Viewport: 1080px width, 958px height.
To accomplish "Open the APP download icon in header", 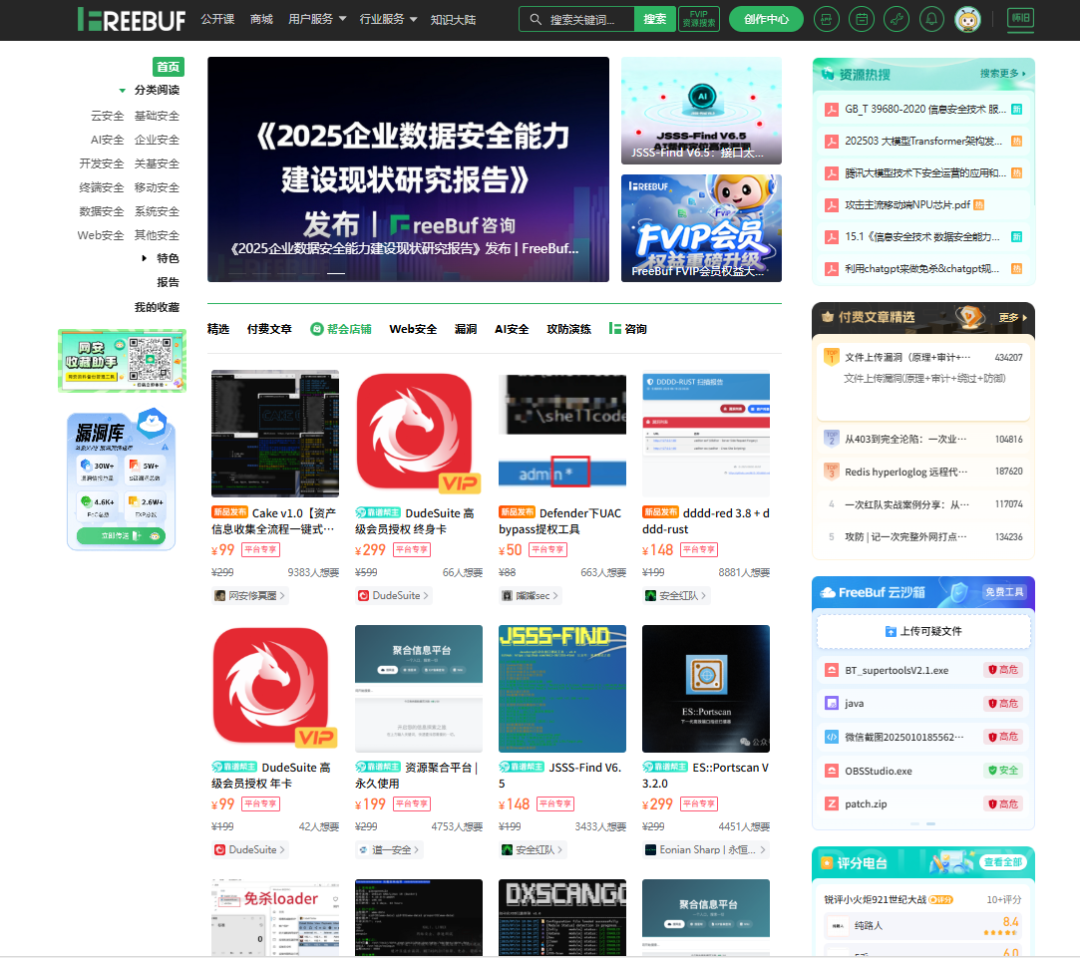I will pyautogui.click(x=827, y=19).
